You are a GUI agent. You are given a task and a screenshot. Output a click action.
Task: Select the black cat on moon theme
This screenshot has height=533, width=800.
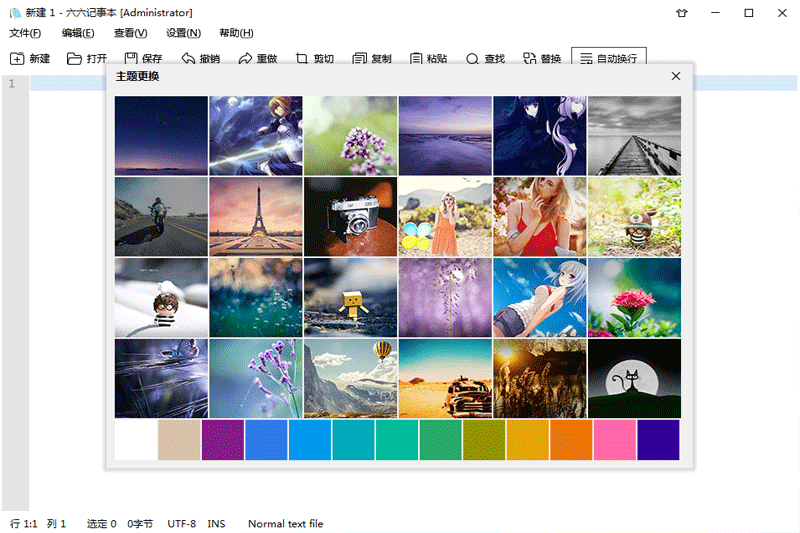[x=634, y=378]
